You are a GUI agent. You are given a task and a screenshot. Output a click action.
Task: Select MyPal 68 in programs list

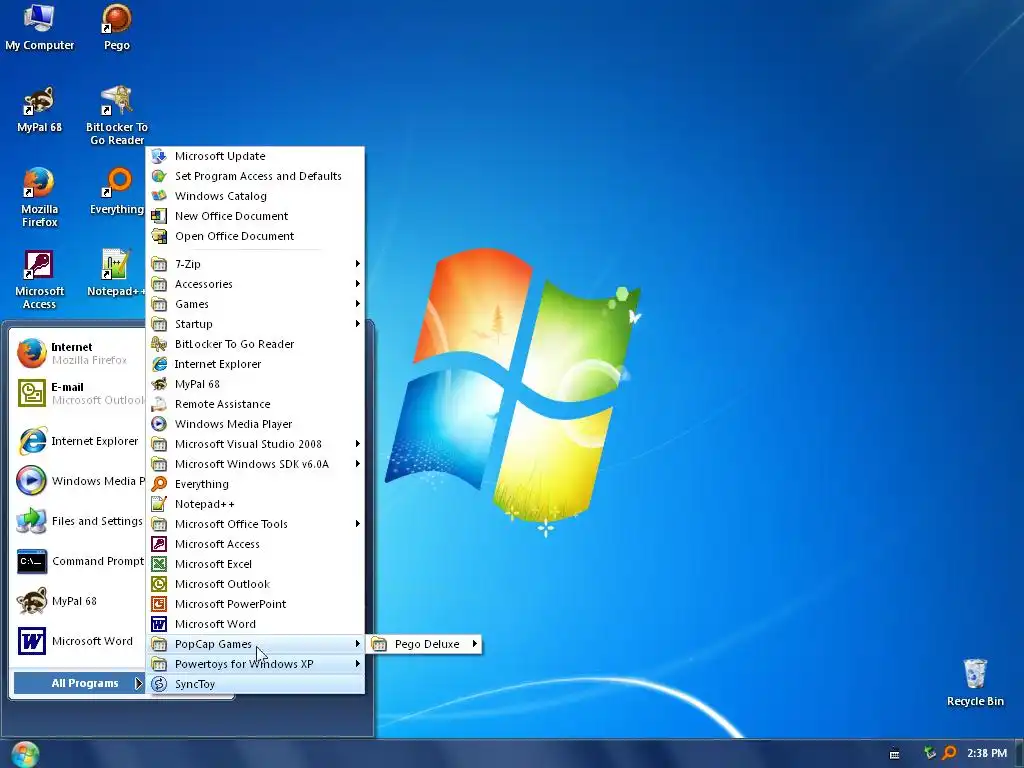[x=255, y=384]
